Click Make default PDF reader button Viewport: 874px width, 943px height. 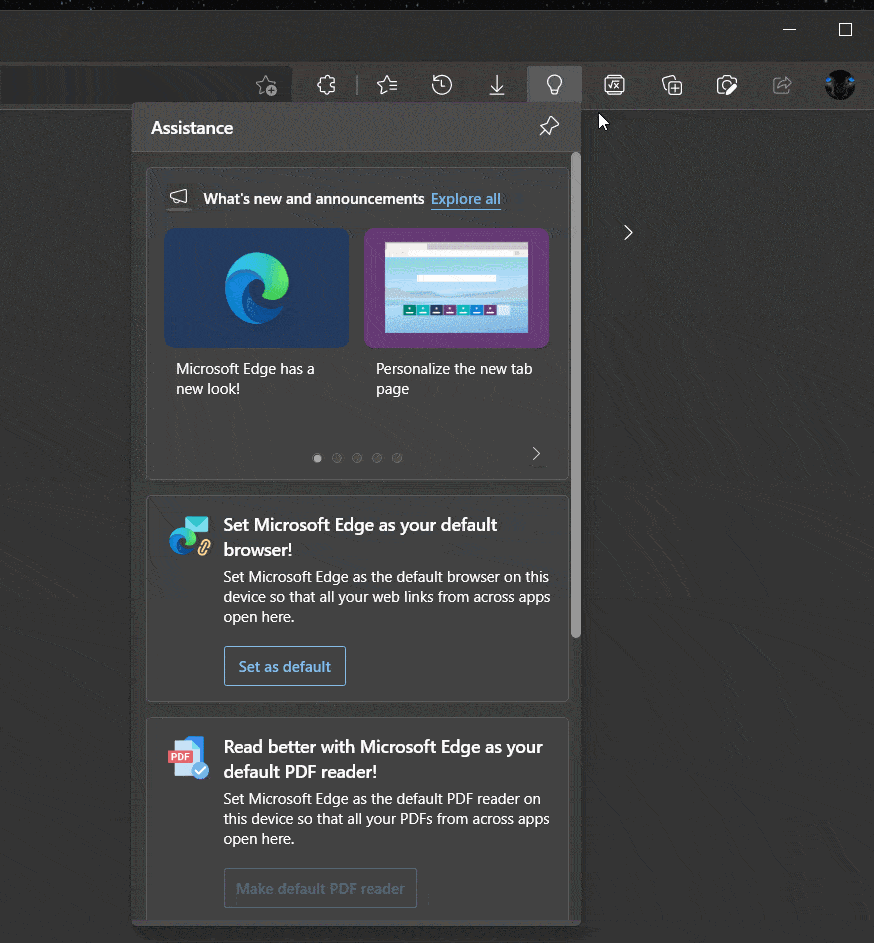pos(320,888)
